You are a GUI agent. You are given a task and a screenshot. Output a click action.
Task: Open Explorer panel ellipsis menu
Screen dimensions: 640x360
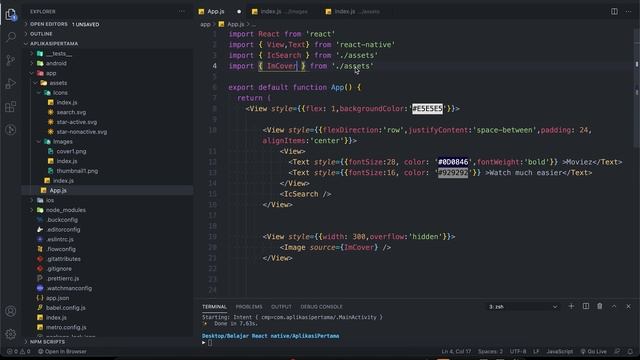[182, 11]
